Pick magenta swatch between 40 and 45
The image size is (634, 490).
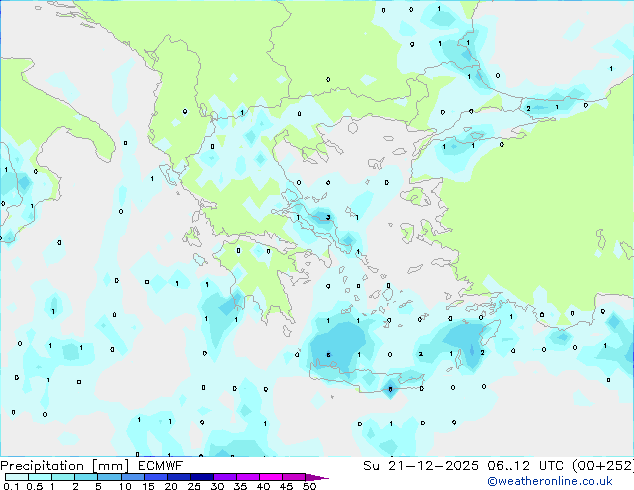coord(271,477)
